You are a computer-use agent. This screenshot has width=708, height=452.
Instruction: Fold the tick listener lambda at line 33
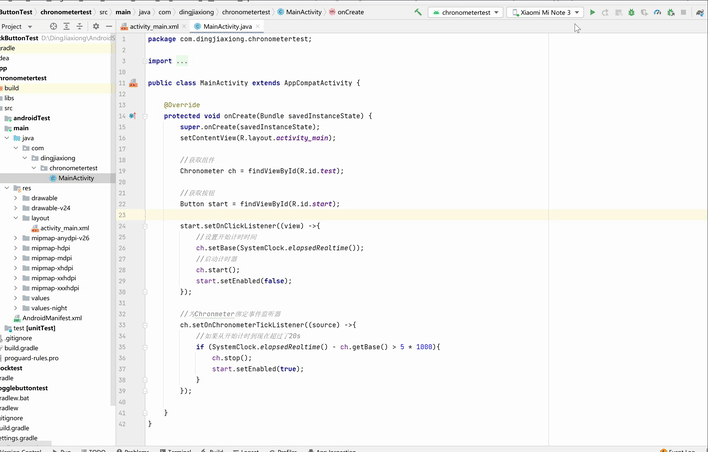pyautogui.click(x=145, y=325)
